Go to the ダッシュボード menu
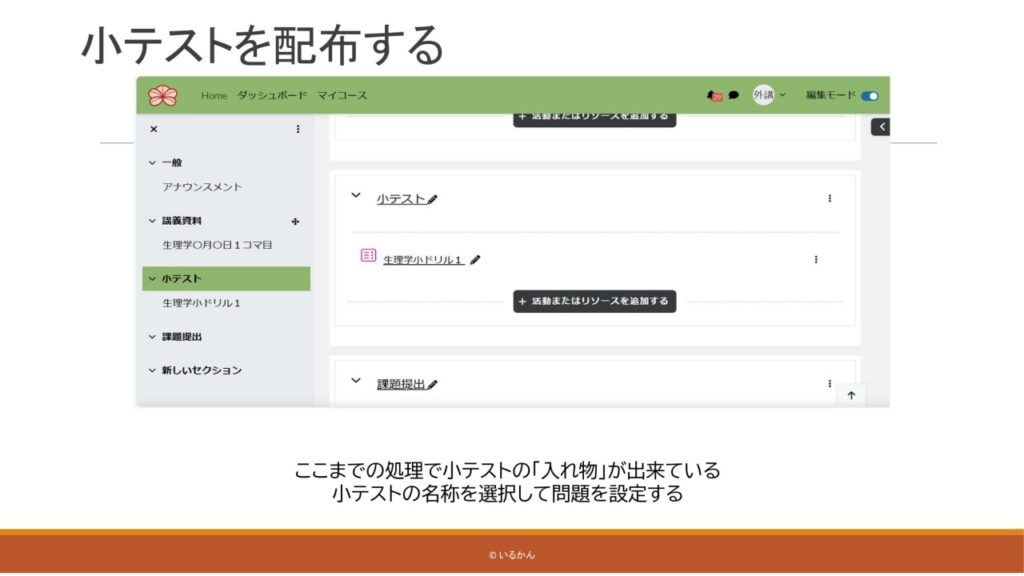 pyautogui.click(x=271, y=96)
